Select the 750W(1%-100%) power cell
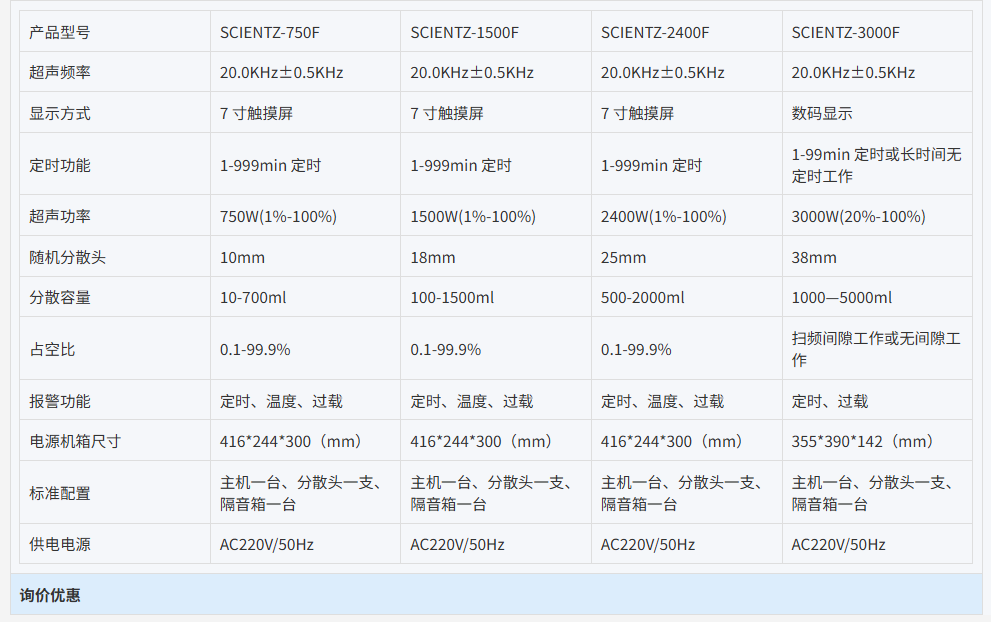The width and height of the screenshot is (991, 622). tap(278, 217)
